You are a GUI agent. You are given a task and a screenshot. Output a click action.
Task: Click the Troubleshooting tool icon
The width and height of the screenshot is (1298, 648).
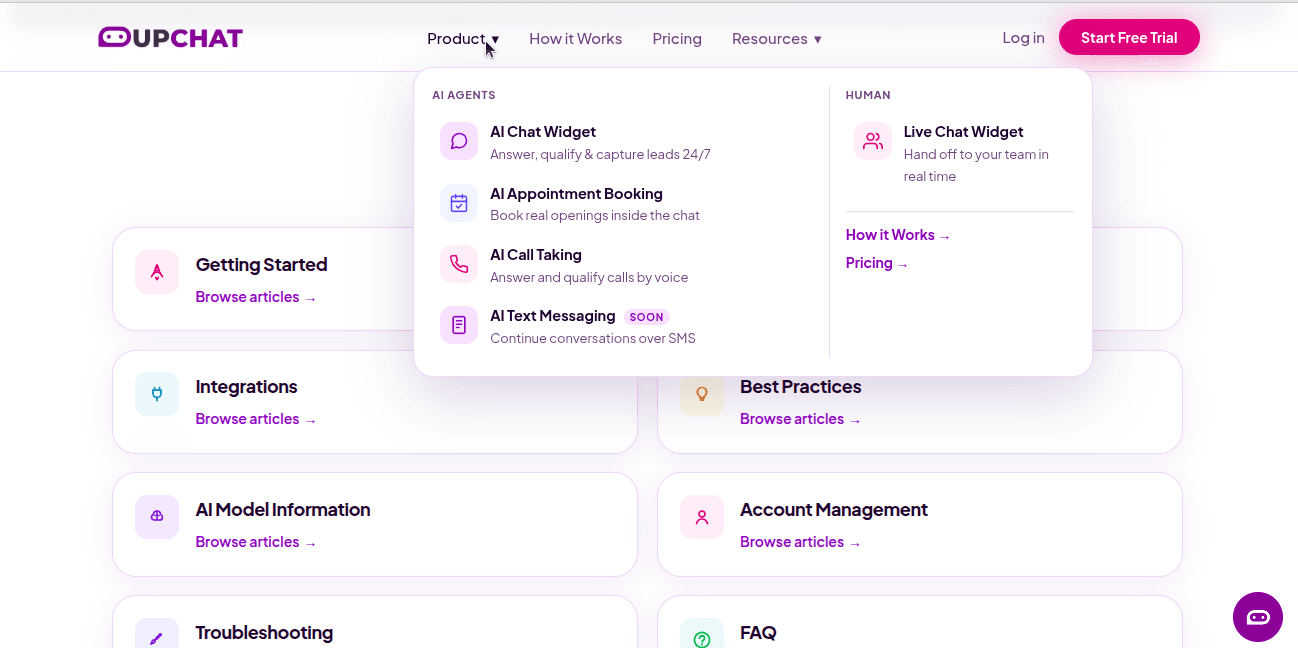coord(157,634)
